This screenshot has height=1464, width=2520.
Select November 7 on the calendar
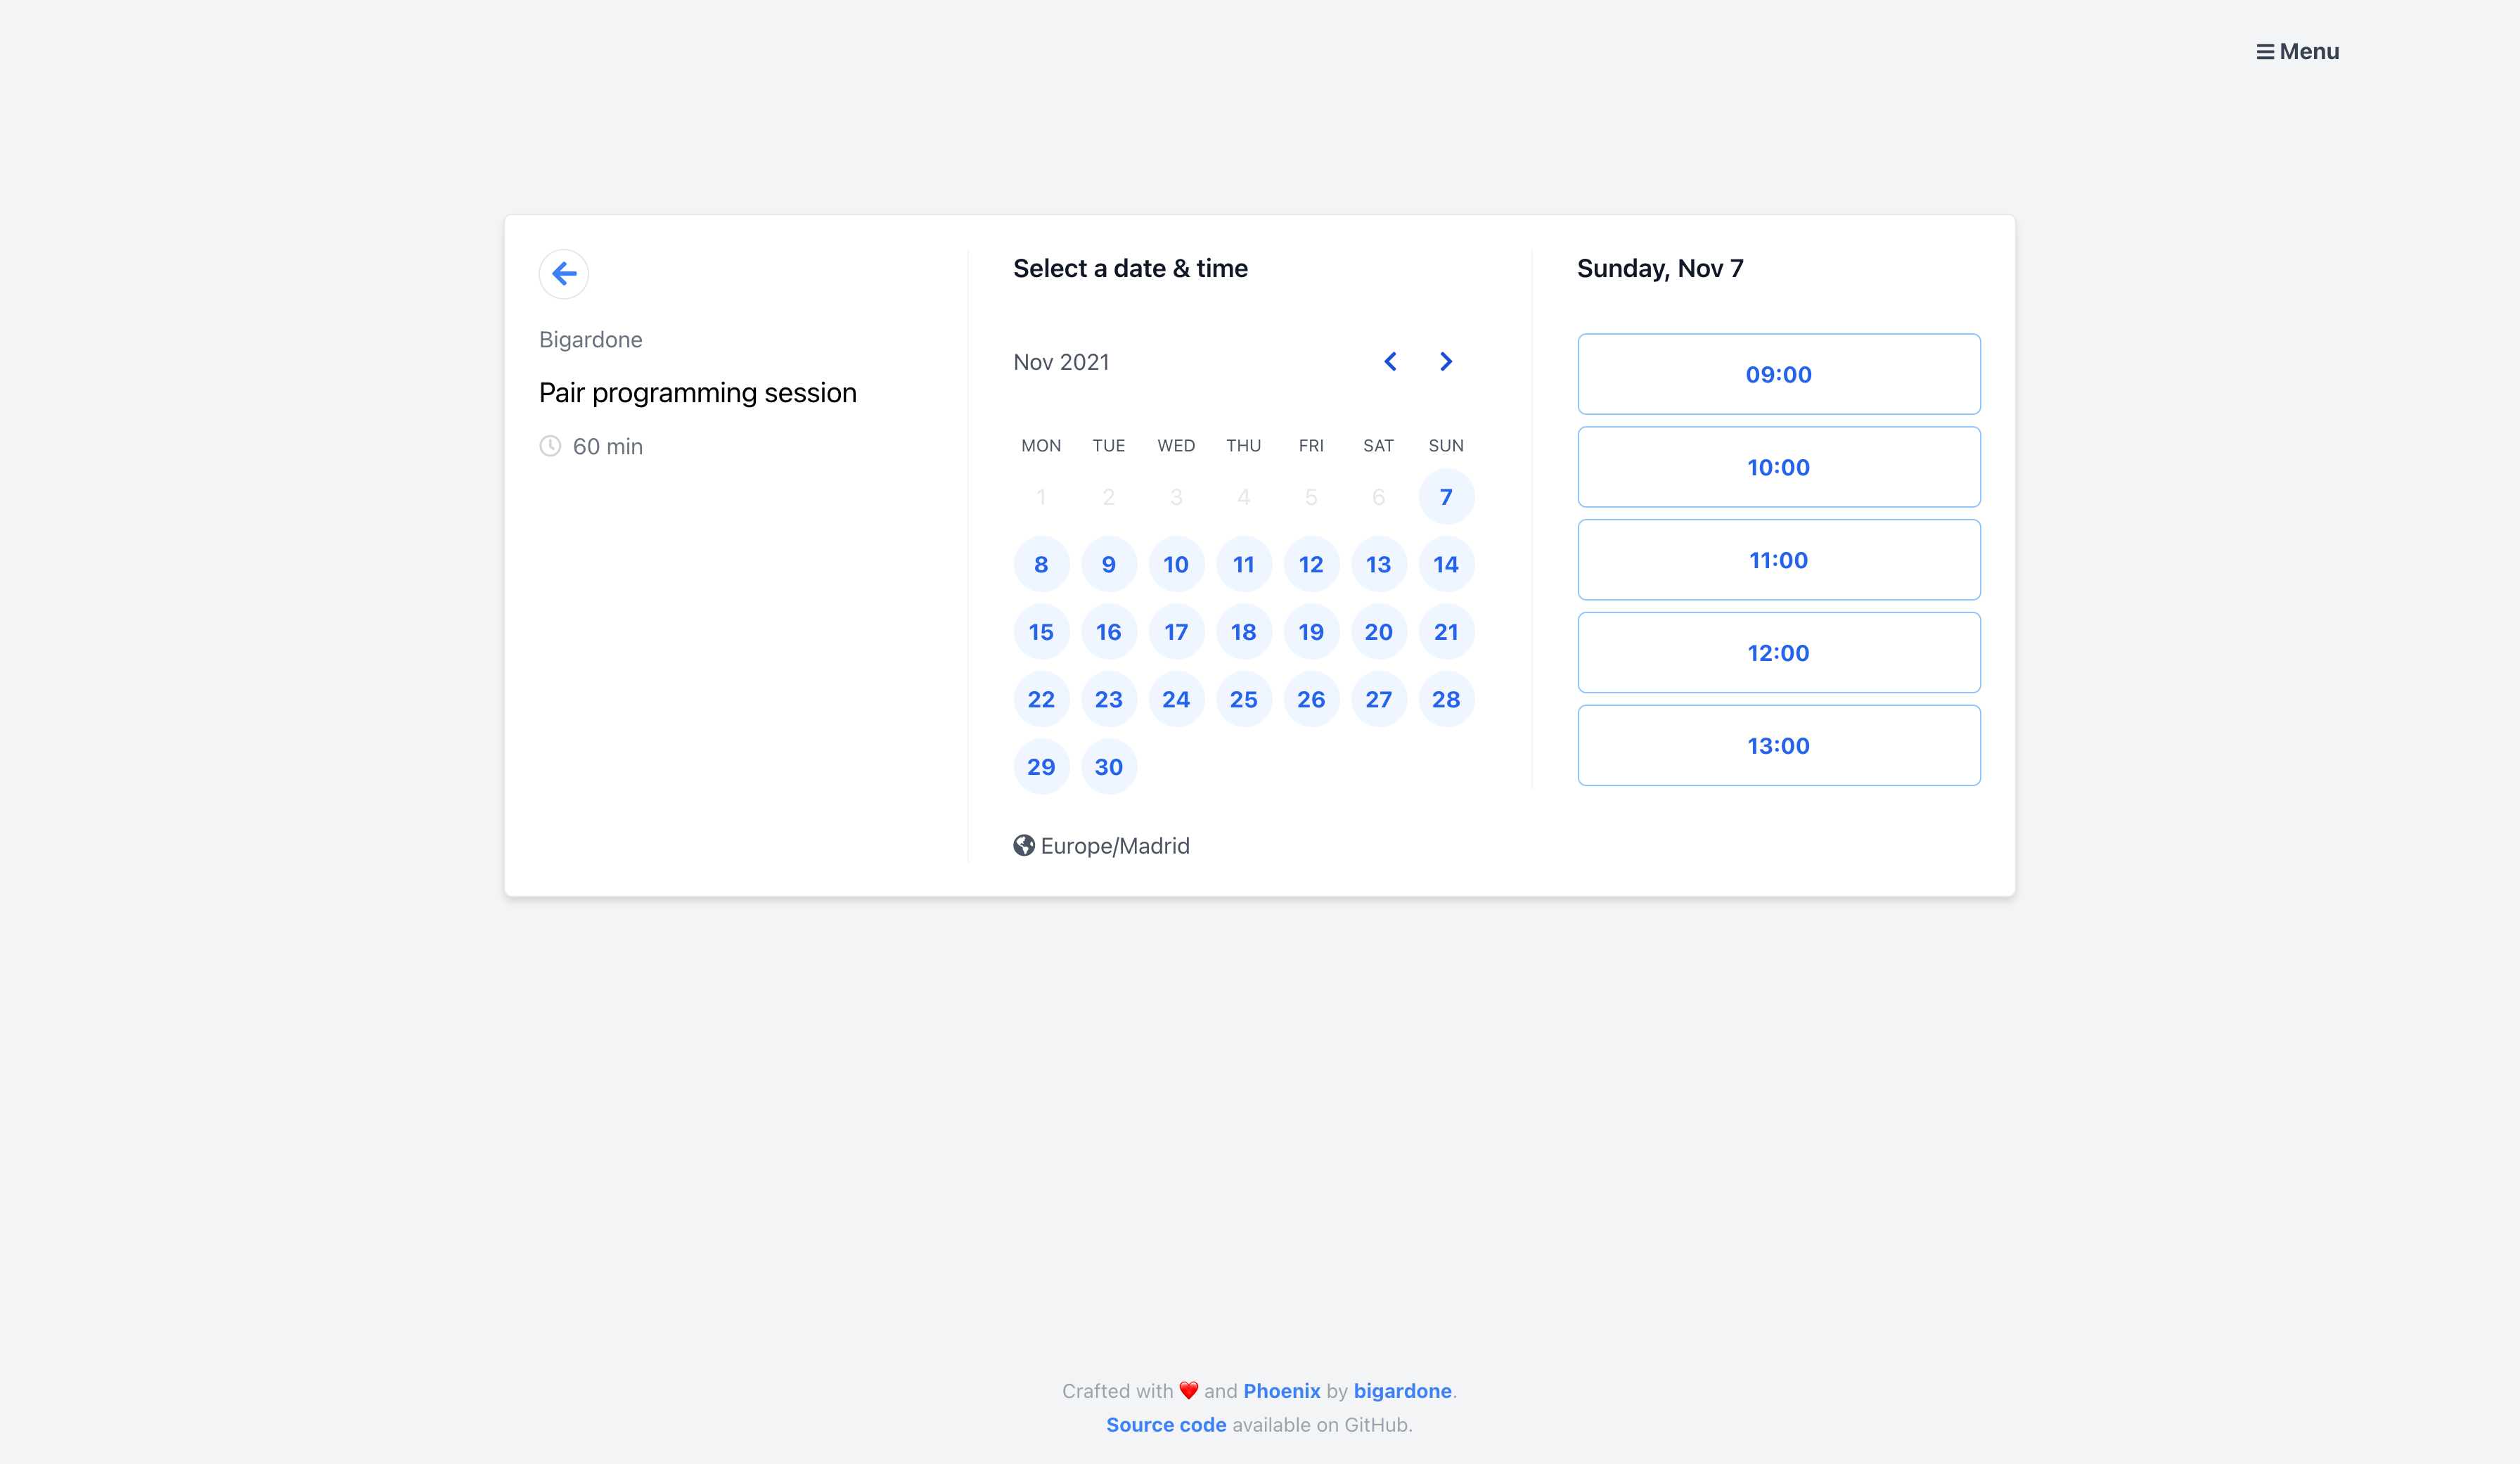tap(1445, 497)
